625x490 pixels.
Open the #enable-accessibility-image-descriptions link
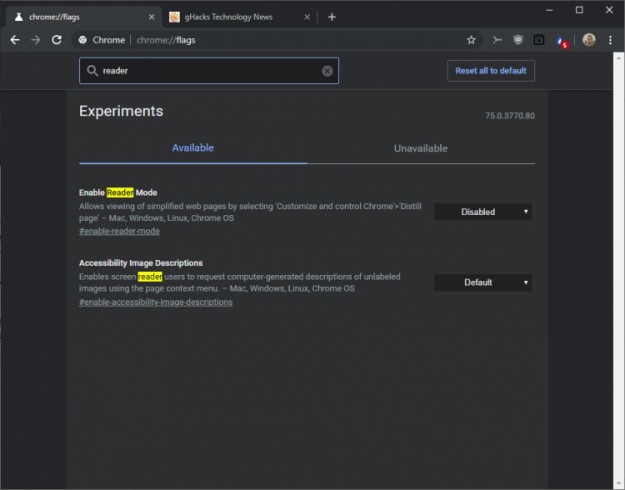pyautogui.click(x=156, y=302)
